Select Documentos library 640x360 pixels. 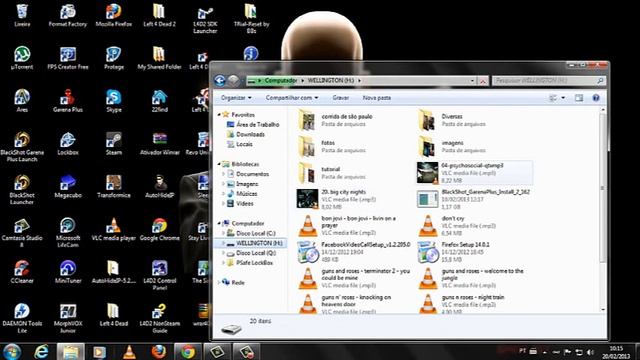tap(248, 174)
